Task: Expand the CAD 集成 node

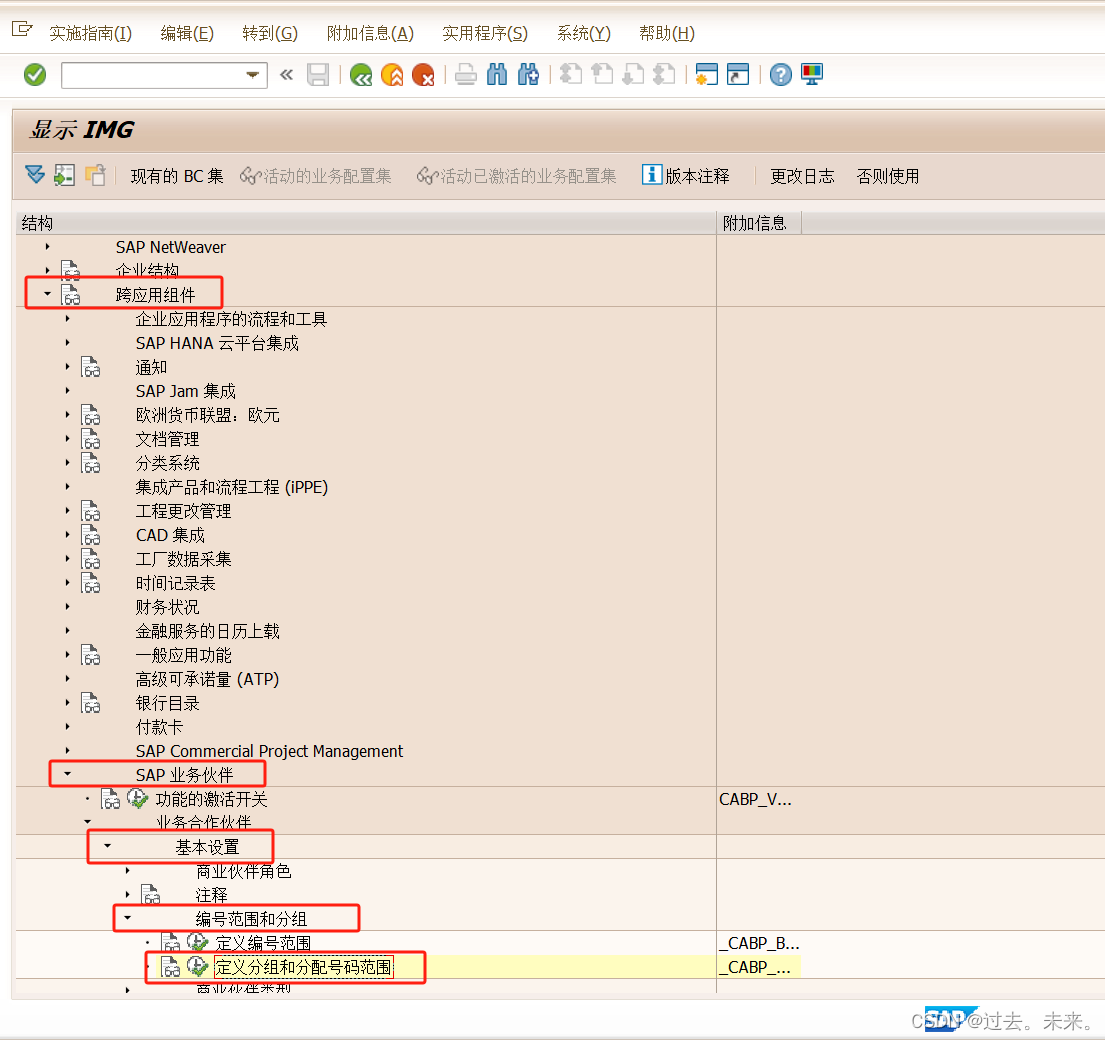Action: click(68, 534)
